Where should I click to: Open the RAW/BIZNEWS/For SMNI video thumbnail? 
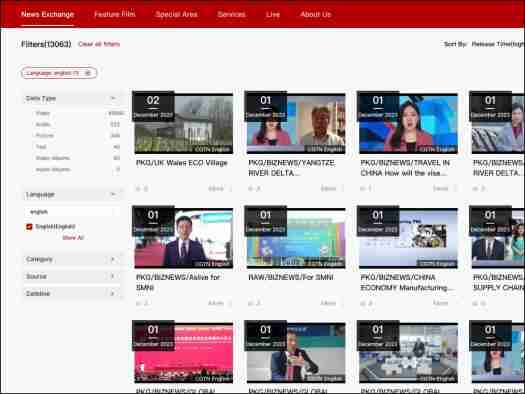pos(296,238)
